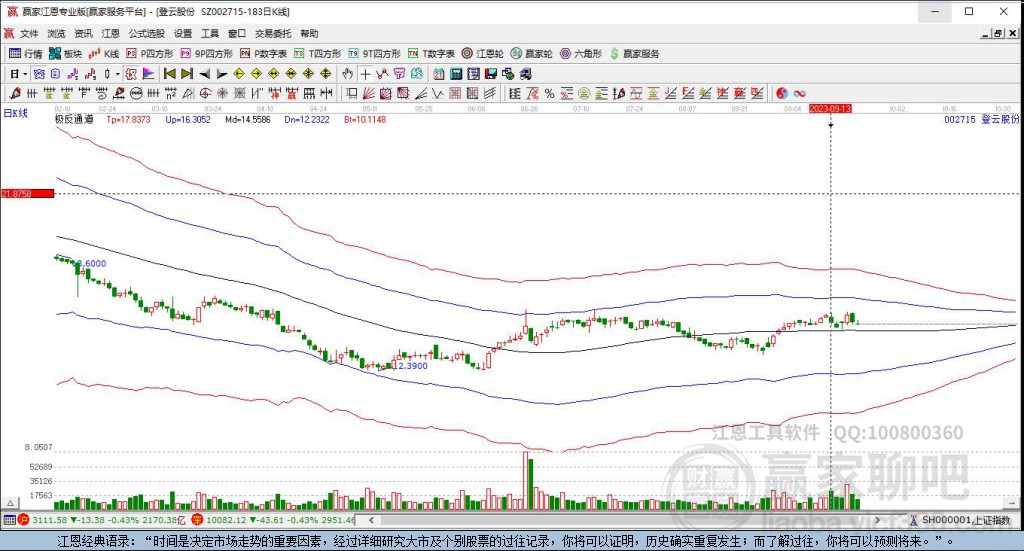
Task: Click the calculator icon in toolbar
Action: coord(456,73)
